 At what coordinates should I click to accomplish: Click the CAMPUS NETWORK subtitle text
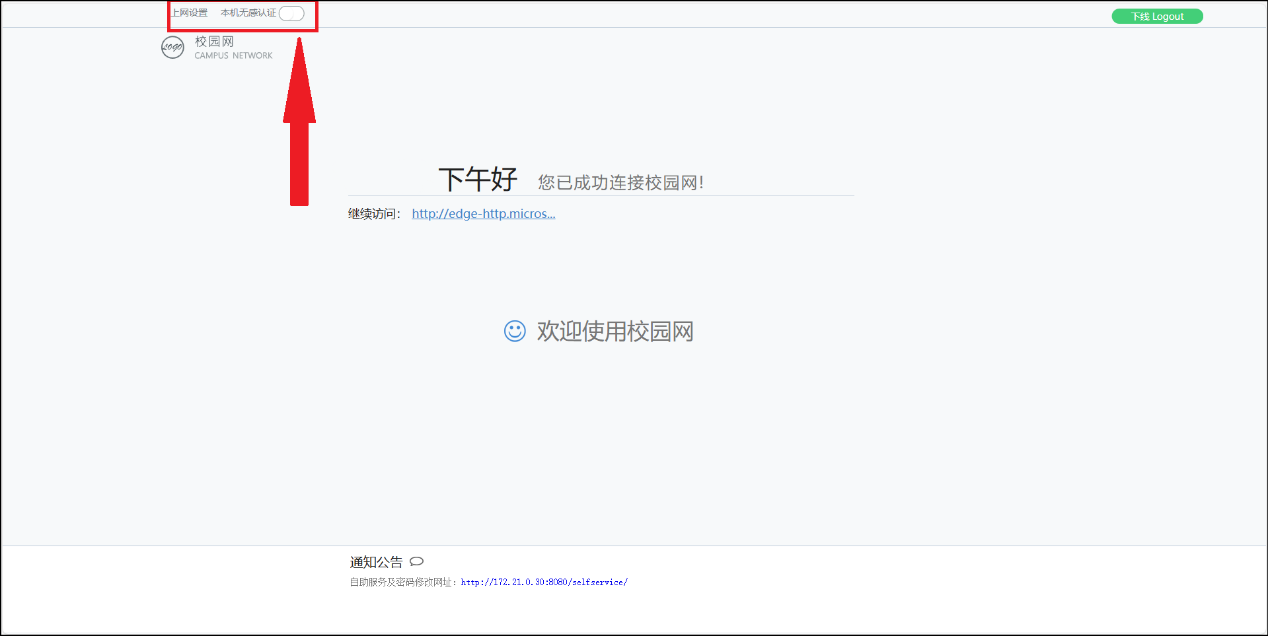(233, 56)
